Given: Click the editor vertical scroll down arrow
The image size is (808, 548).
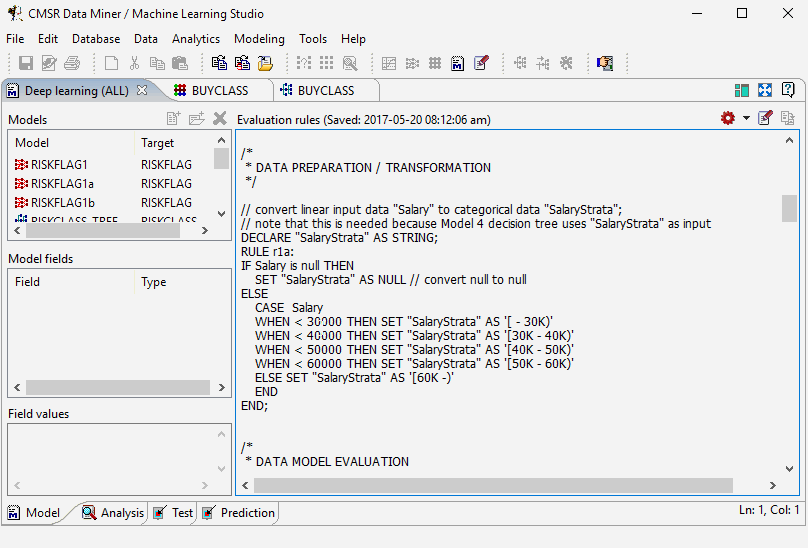Looking at the screenshot, I should [x=789, y=469].
